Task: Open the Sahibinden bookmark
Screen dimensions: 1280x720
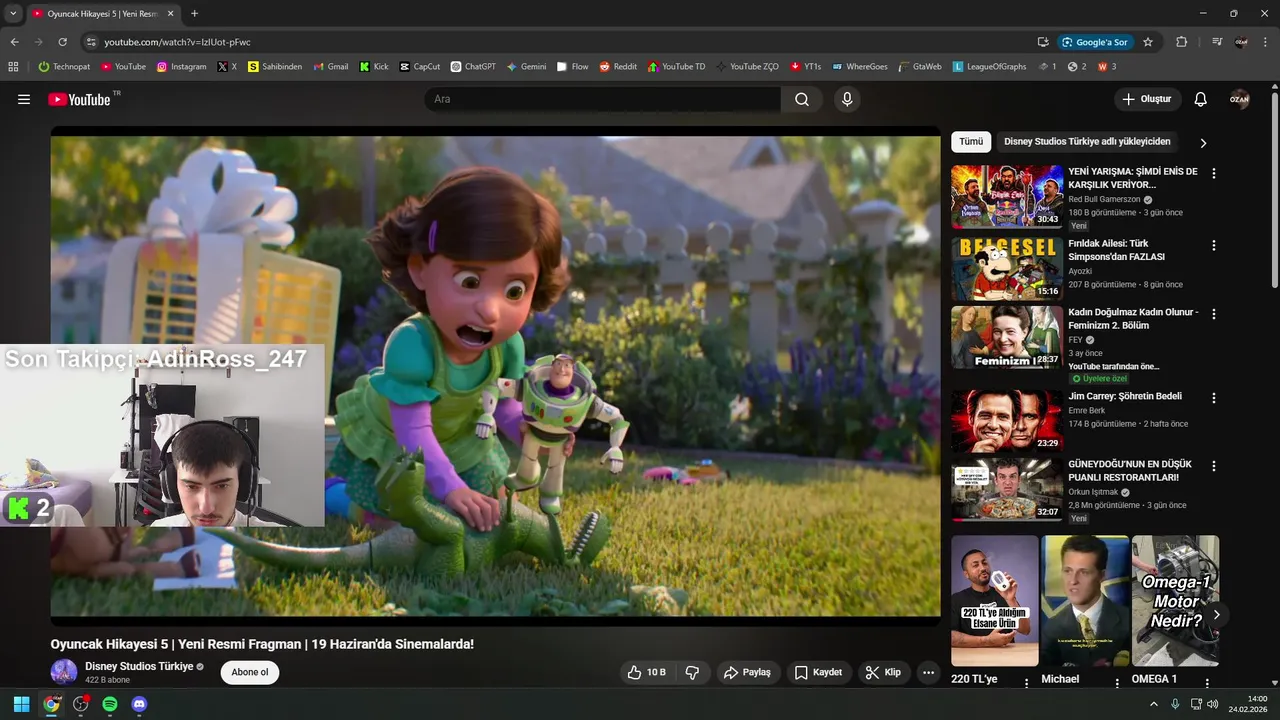Action: click(275, 67)
